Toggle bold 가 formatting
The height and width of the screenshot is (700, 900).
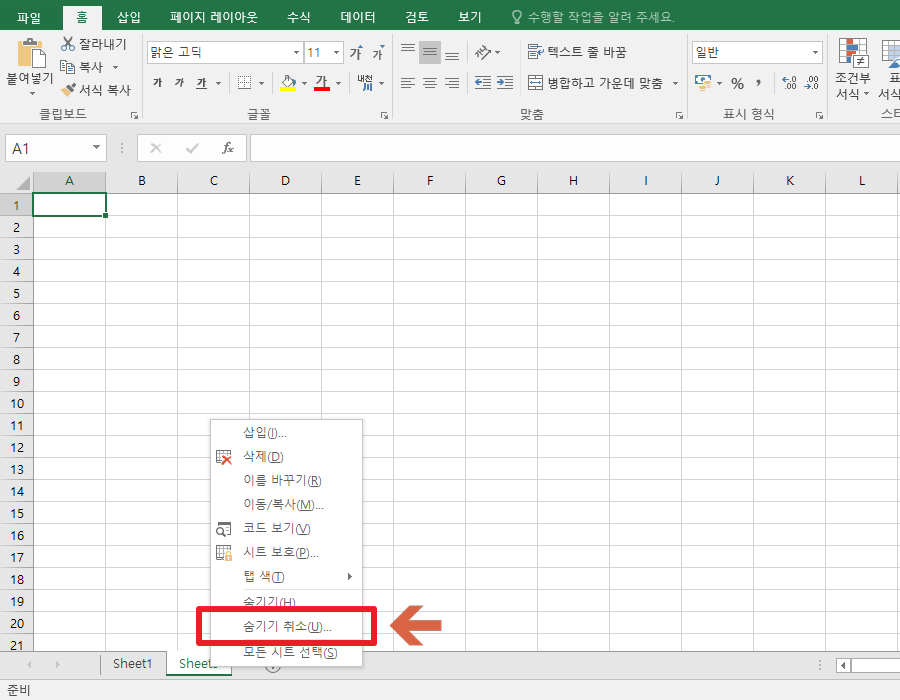click(x=158, y=83)
